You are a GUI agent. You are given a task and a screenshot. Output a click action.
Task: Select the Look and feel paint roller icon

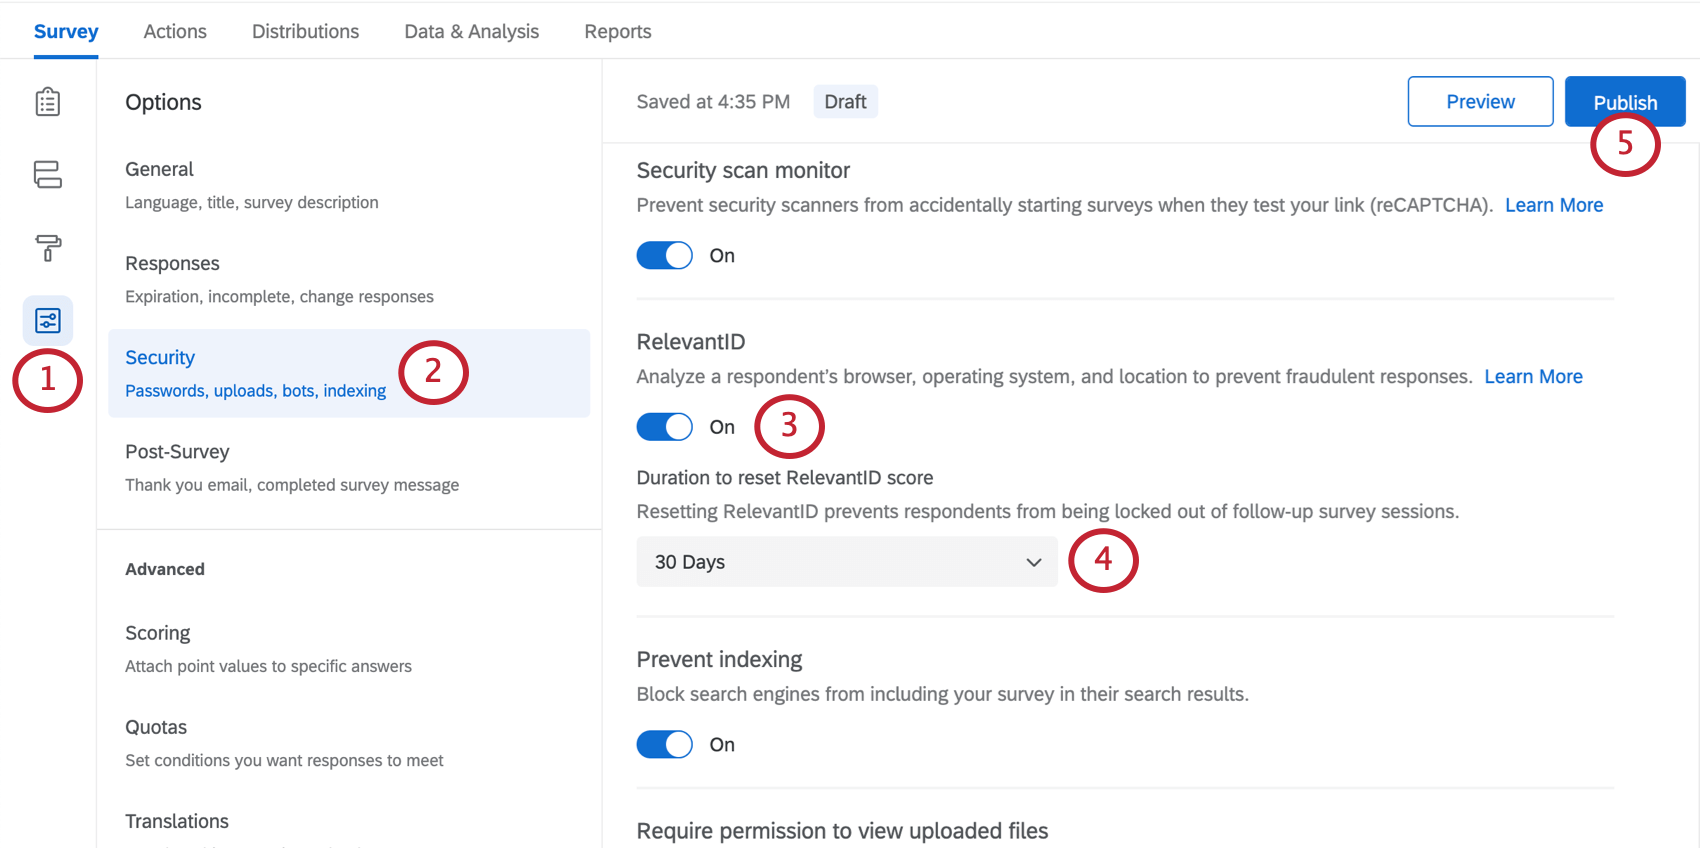47,248
